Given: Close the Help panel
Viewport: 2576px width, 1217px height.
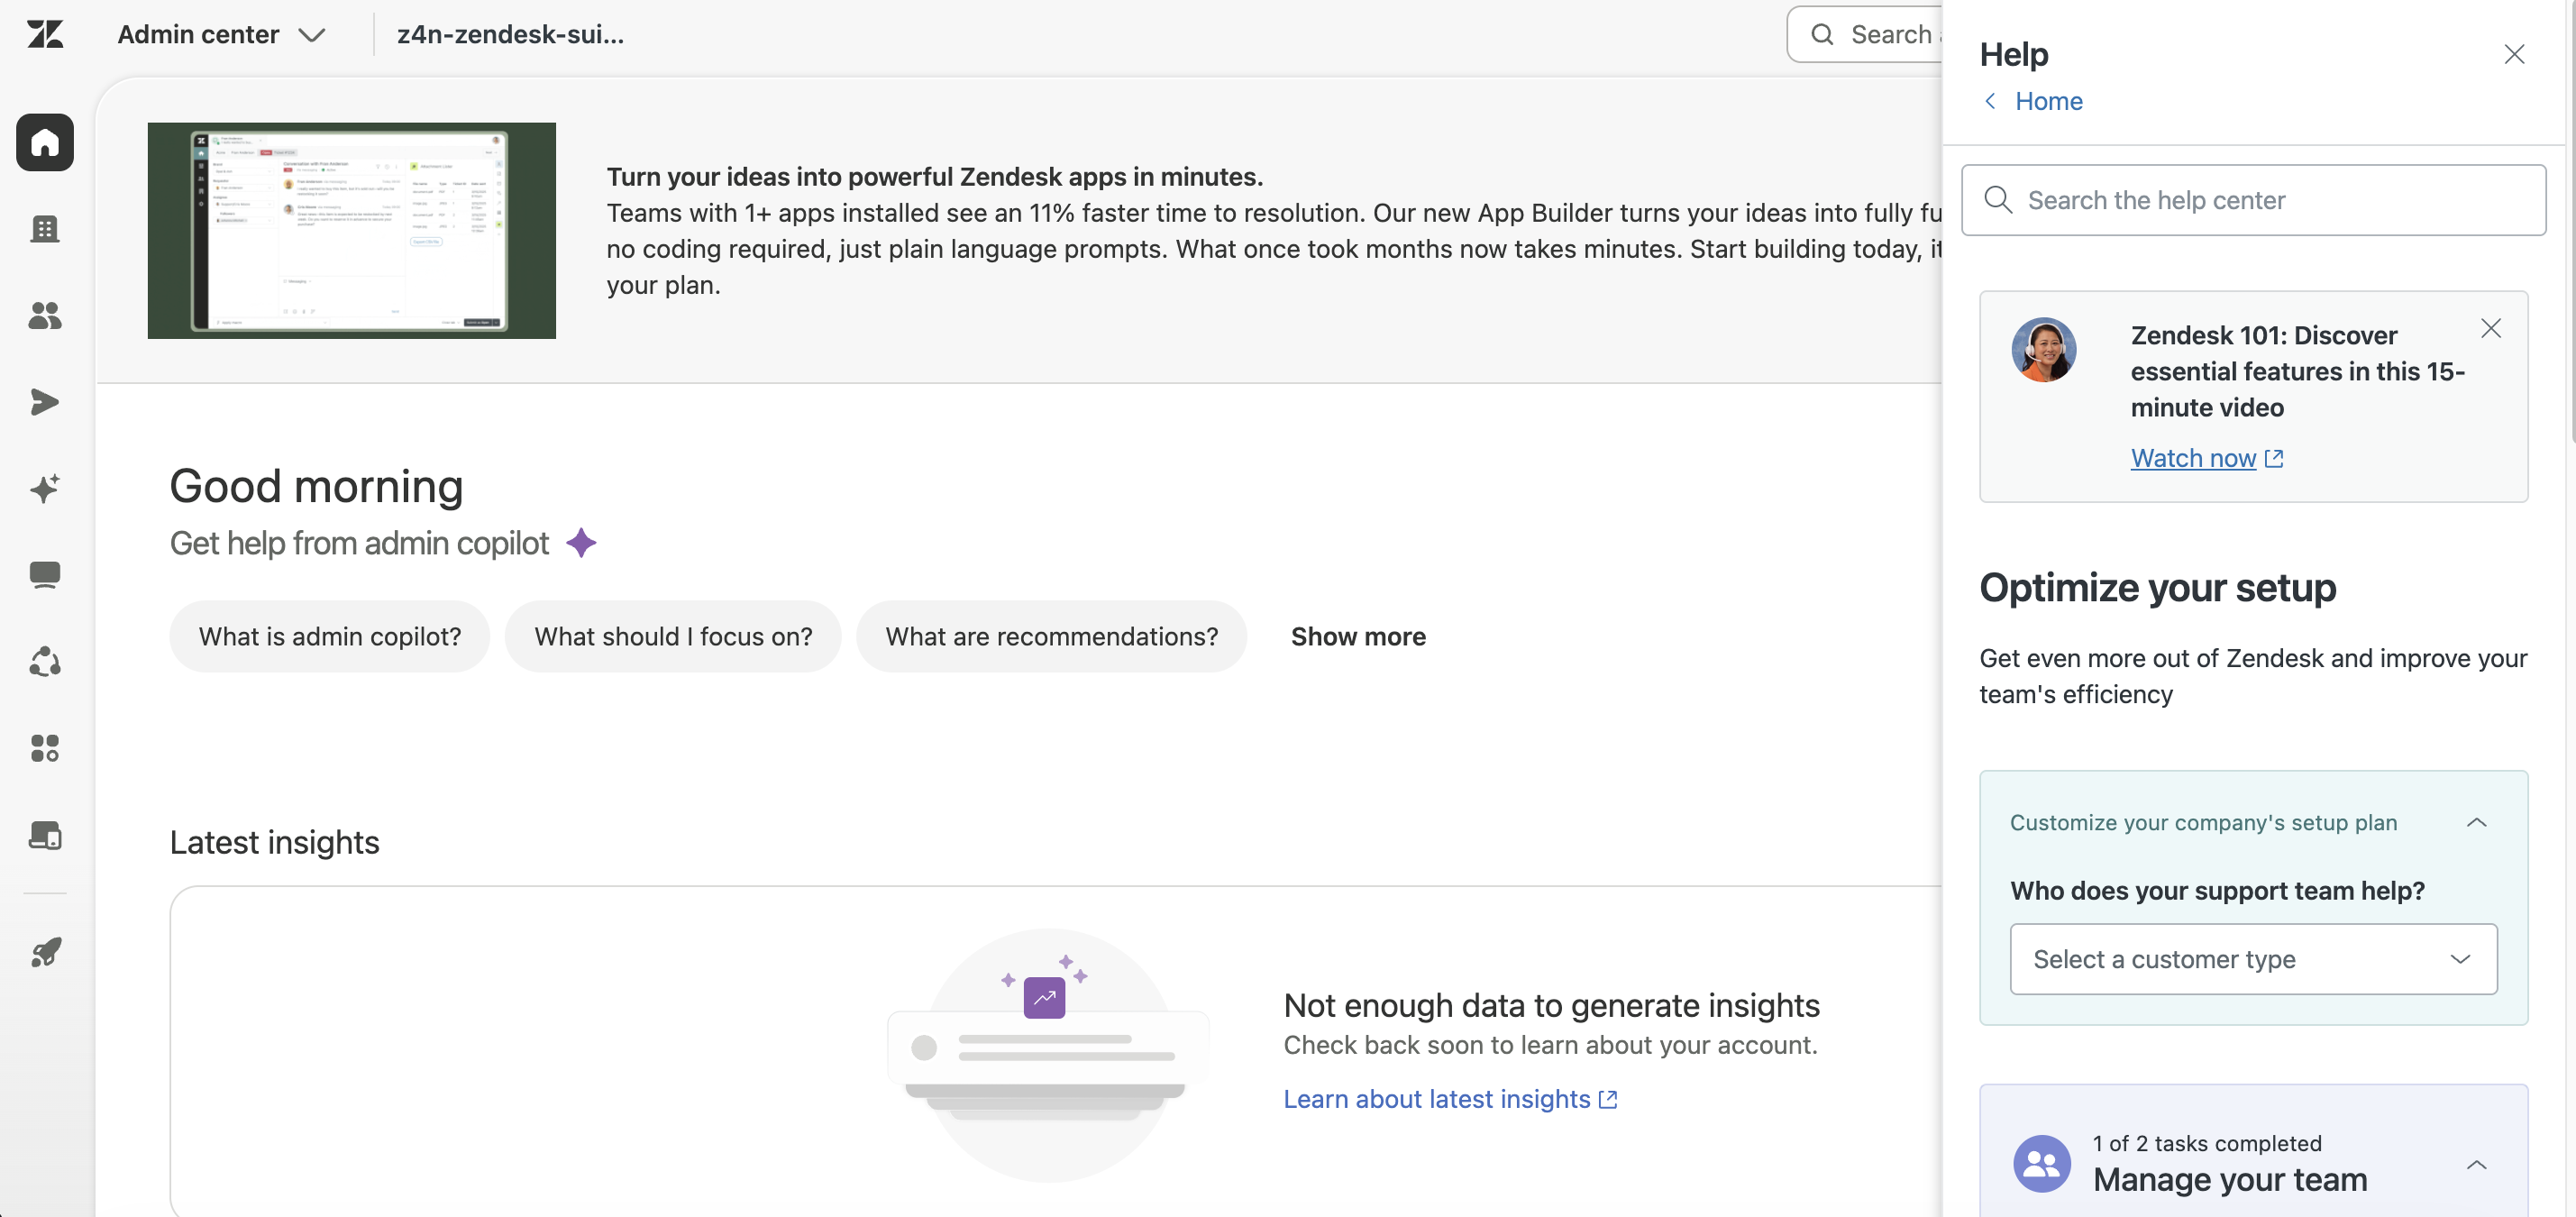Looking at the screenshot, I should click(2514, 54).
